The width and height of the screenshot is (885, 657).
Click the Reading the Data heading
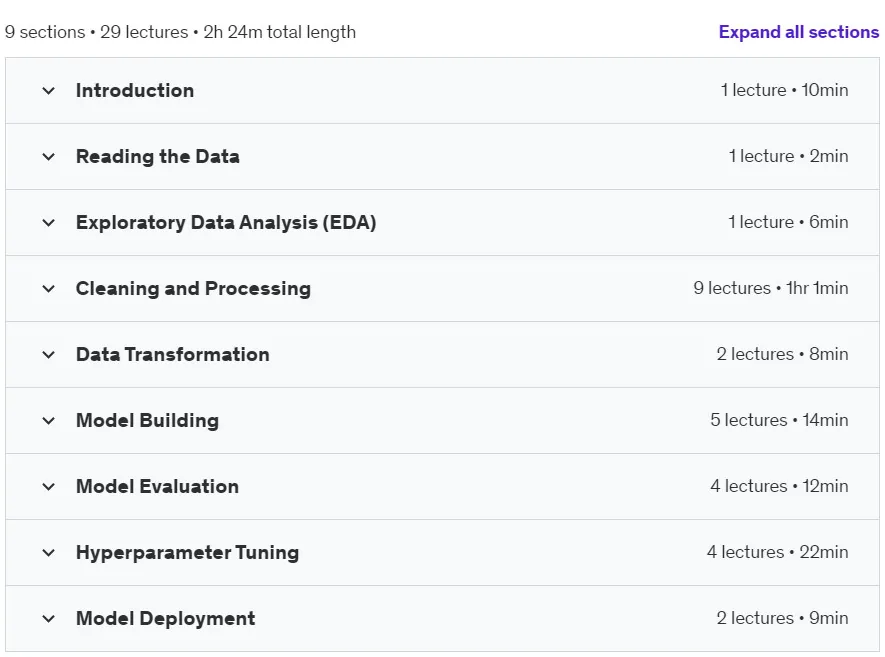pyautogui.click(x=157, y=156)
